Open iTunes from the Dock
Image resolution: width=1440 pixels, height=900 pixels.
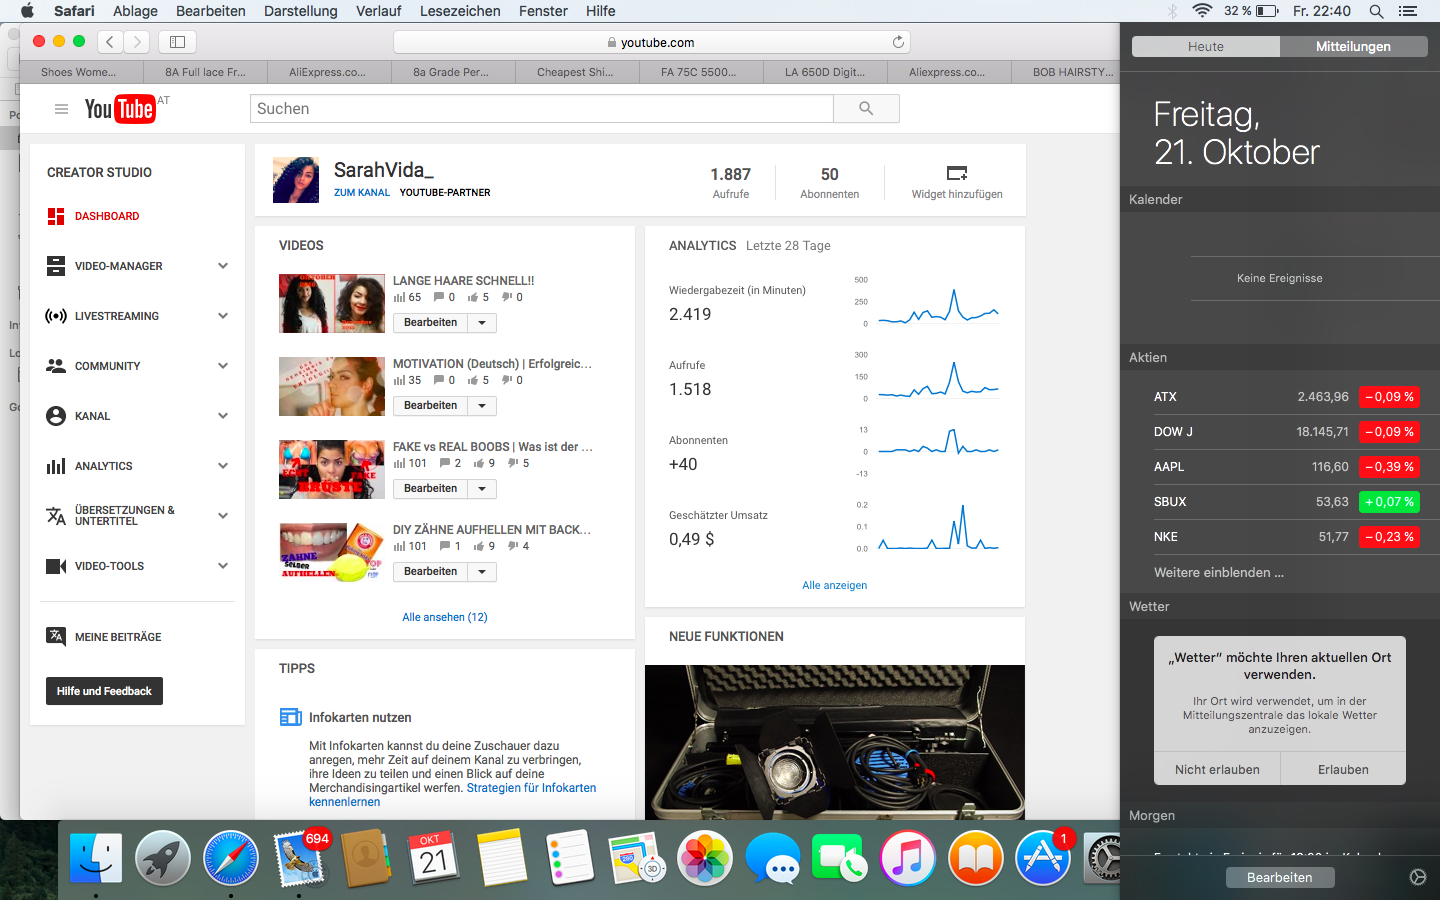click(908, 859)
